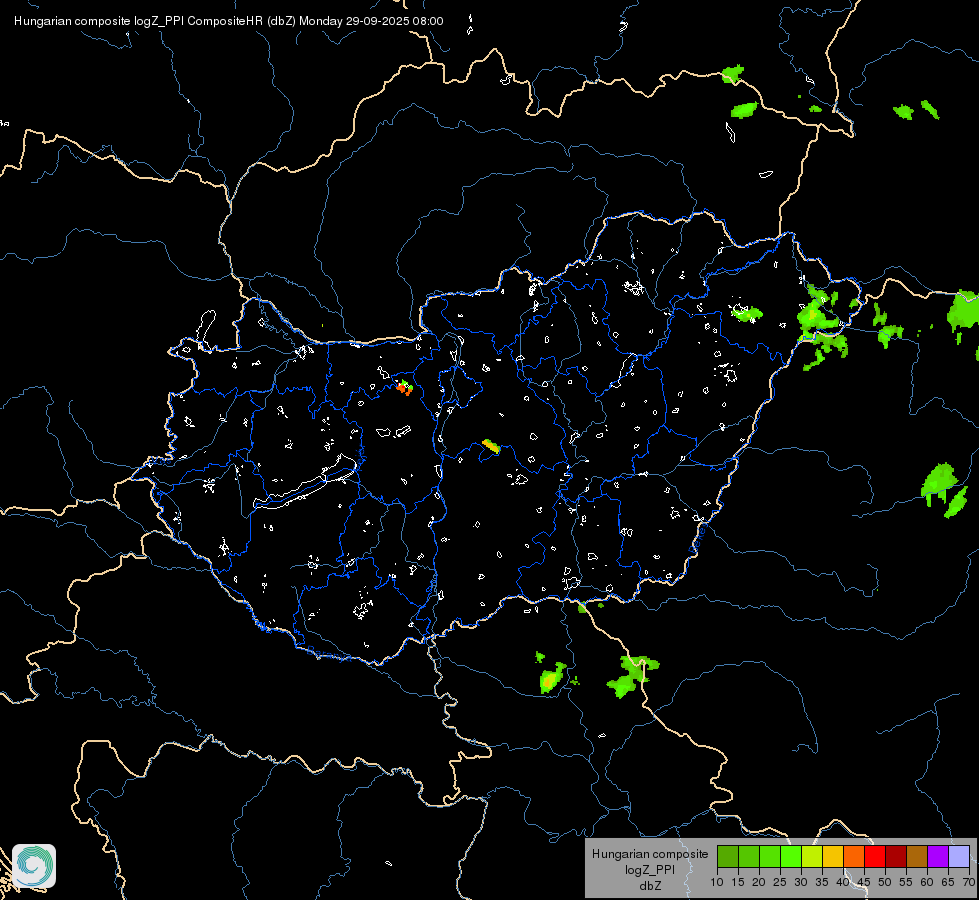Click the legend scale value 50
The height and width of the screenshot is (900, 979).
(x=885, y=883)
